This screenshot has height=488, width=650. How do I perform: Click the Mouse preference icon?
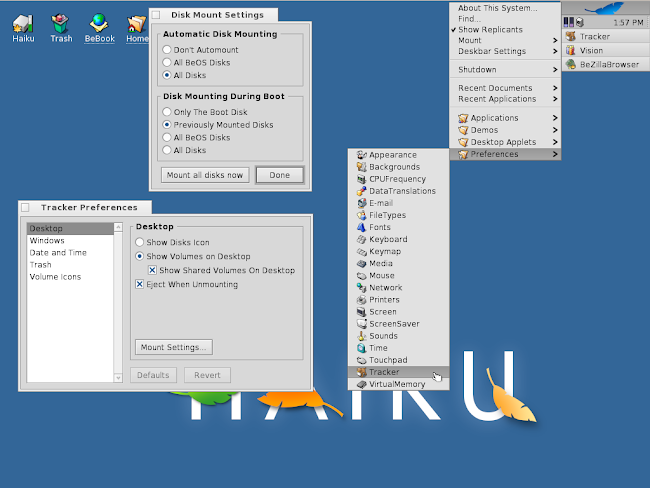tap(361, 275)
